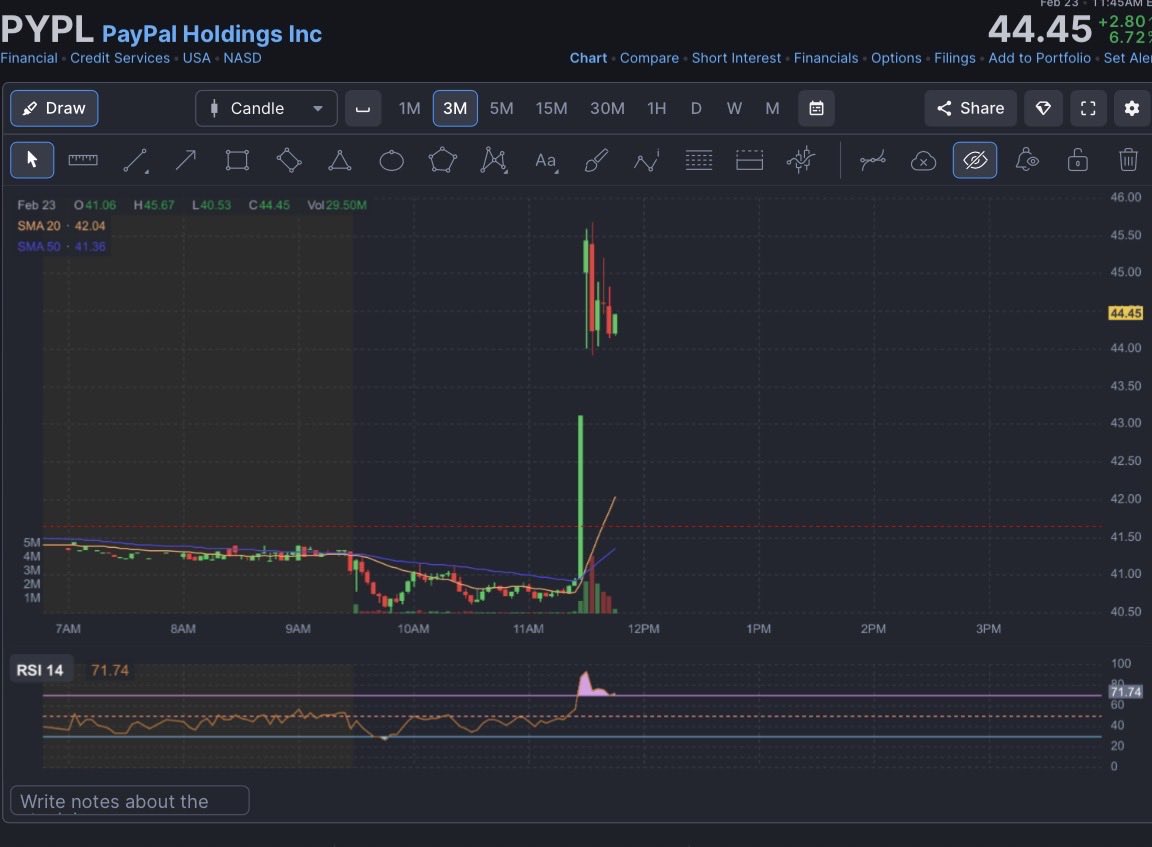The width and height of the screenshot is (1152, 847).
Task: Select the 3M timeframe
Action: (x=455, y=109)
